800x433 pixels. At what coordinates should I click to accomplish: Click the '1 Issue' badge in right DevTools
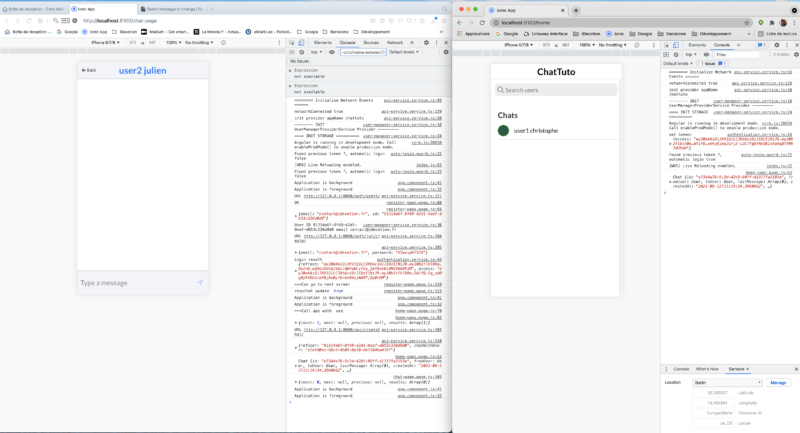[x=713, y=64]
